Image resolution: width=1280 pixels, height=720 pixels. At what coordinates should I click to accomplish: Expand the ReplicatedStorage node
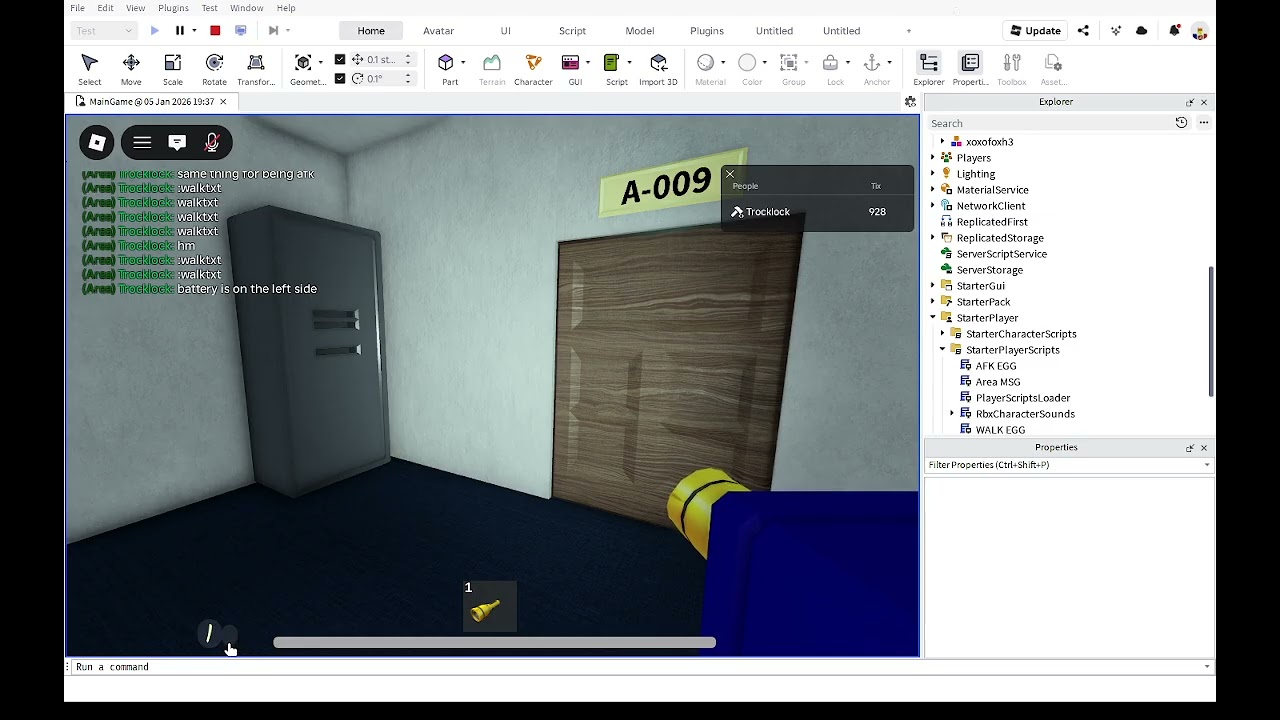[933, 238]
